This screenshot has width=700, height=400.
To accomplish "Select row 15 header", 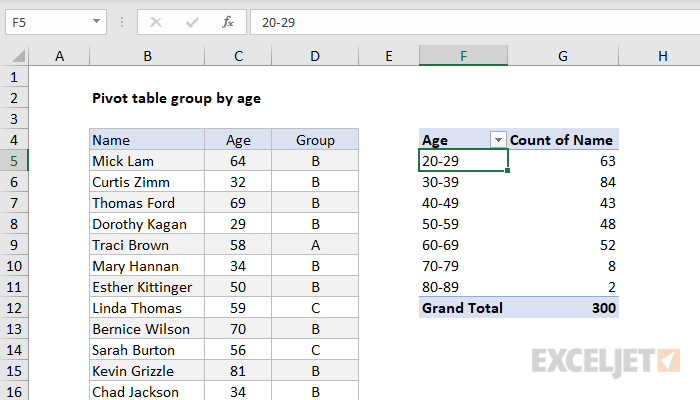I will [14, 371].
